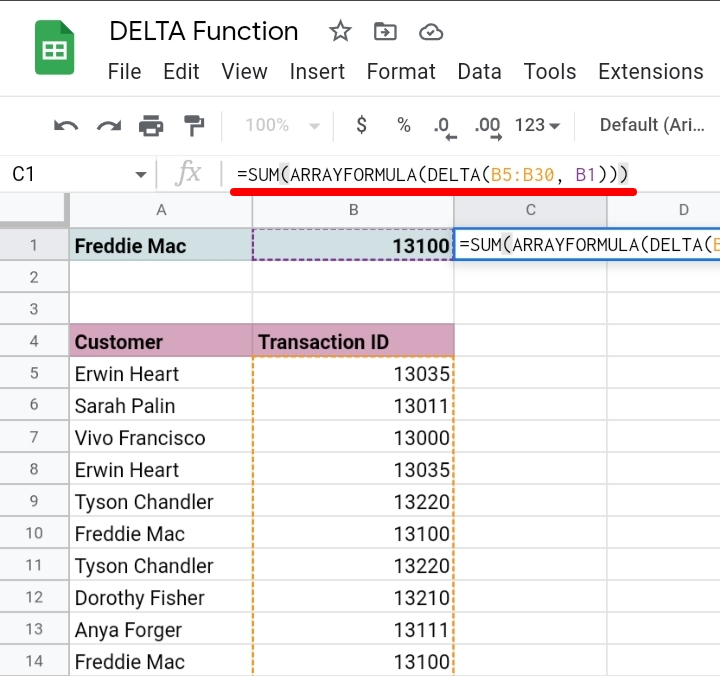Open the 123 number format dropdown
Image resolution: width=720 pixels, height=676 pixels.
coord(537,125)
